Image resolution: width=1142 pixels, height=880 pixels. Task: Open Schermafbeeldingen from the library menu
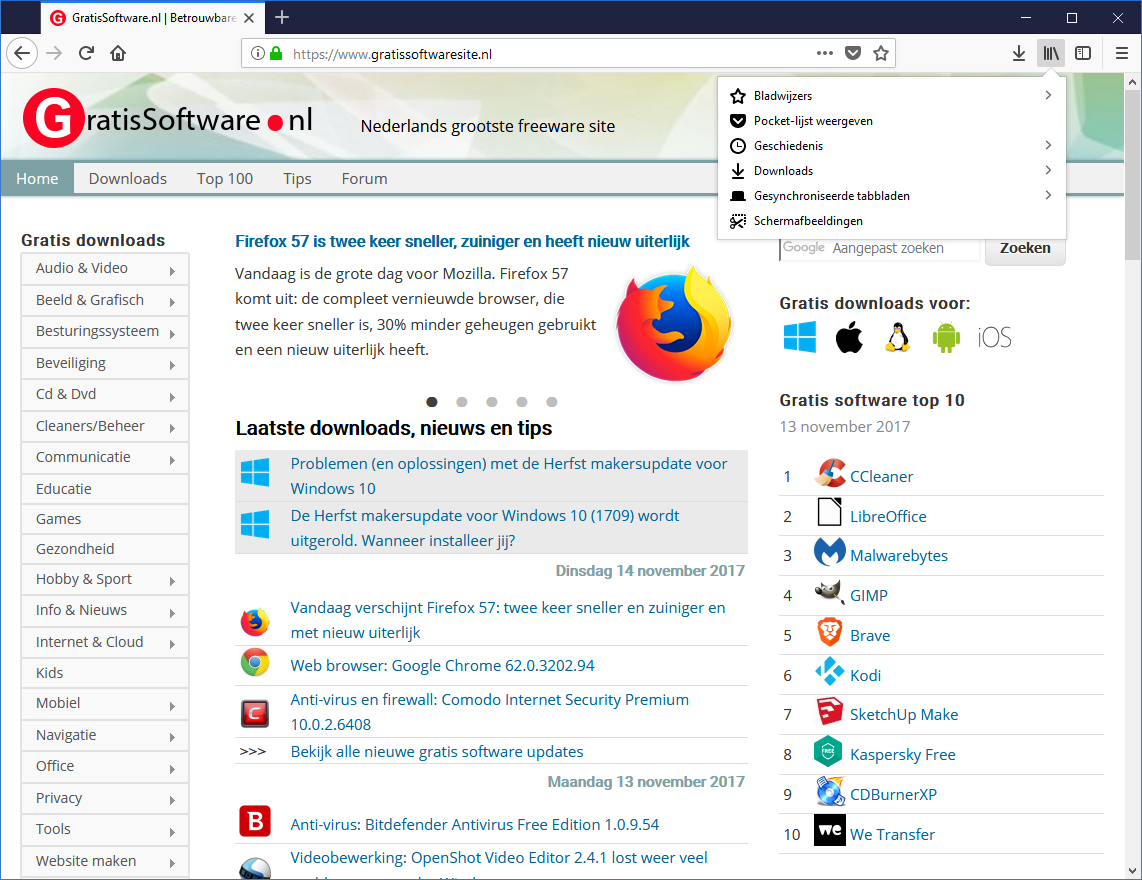coord(808,221)
